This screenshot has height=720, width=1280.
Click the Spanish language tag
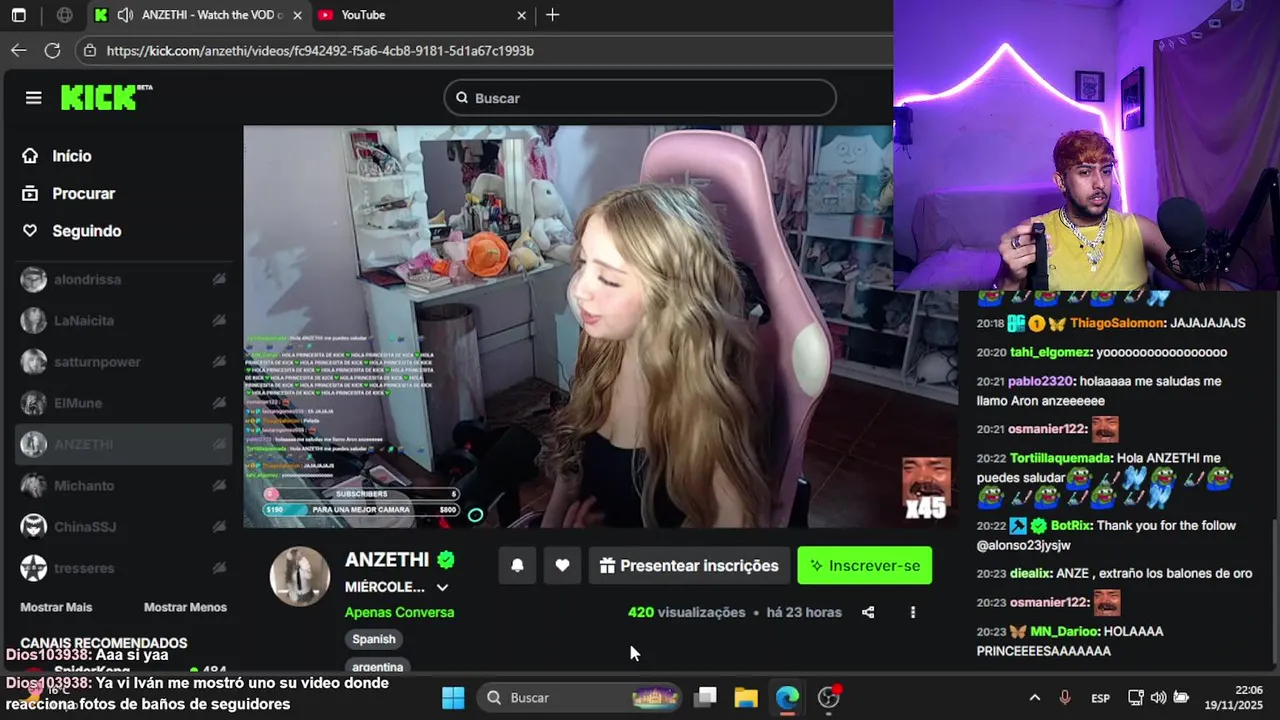coord(374,639)
